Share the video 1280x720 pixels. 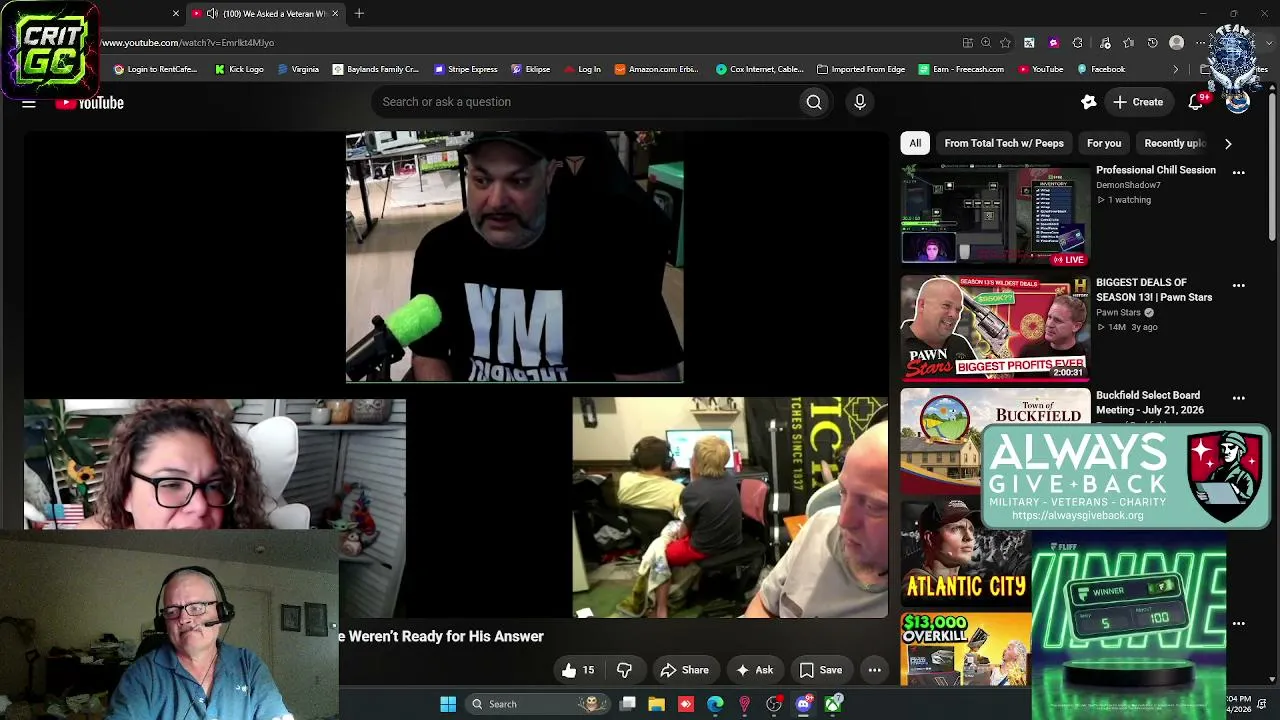(685, 670)
